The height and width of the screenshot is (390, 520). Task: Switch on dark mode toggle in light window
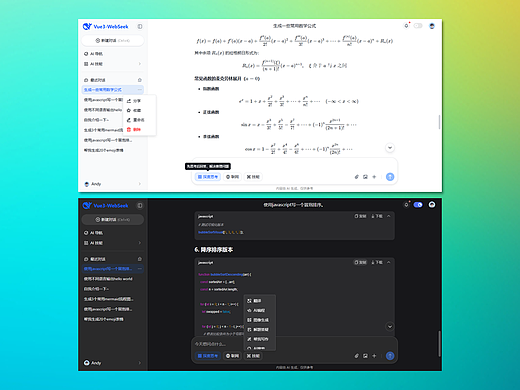(x=418, y=26)
